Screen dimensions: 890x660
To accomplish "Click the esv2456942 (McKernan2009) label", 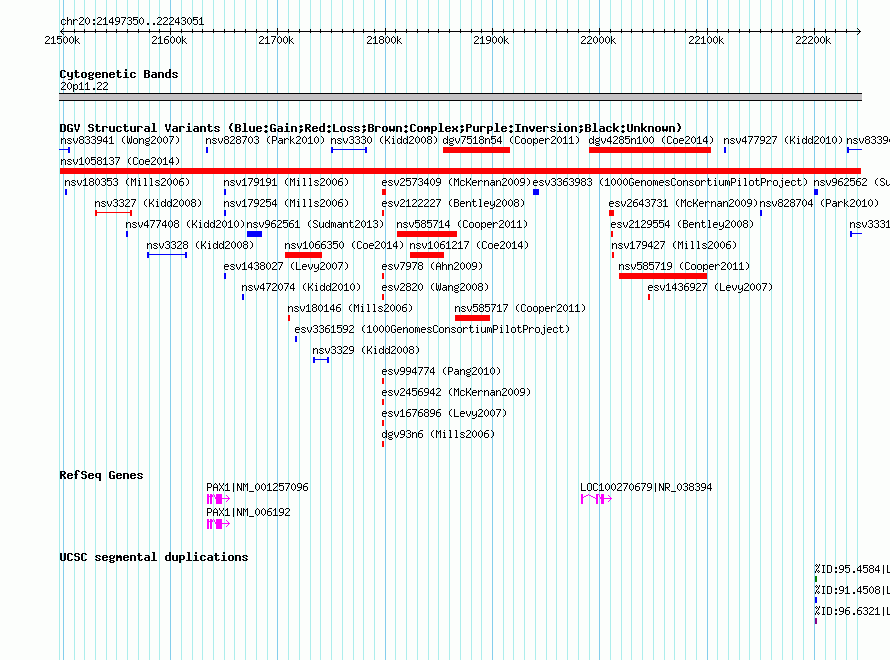I will [x=456, y=392].
